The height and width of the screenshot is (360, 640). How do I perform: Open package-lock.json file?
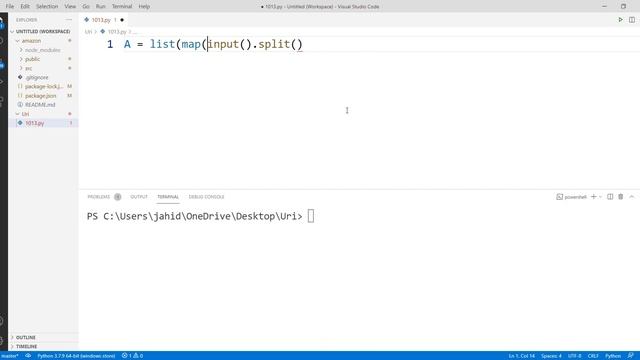pos(43,87)
